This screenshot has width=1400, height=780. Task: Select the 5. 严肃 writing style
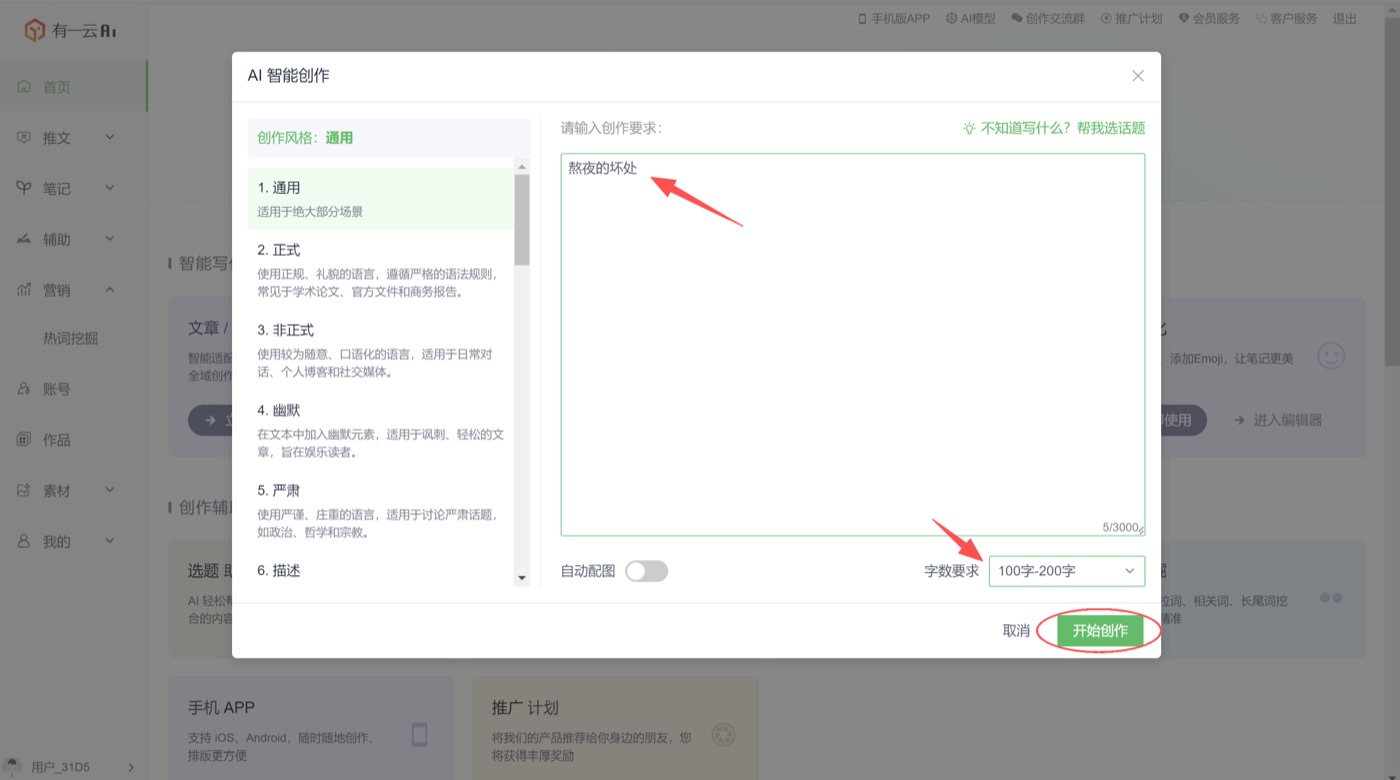[x=381, y=510]
